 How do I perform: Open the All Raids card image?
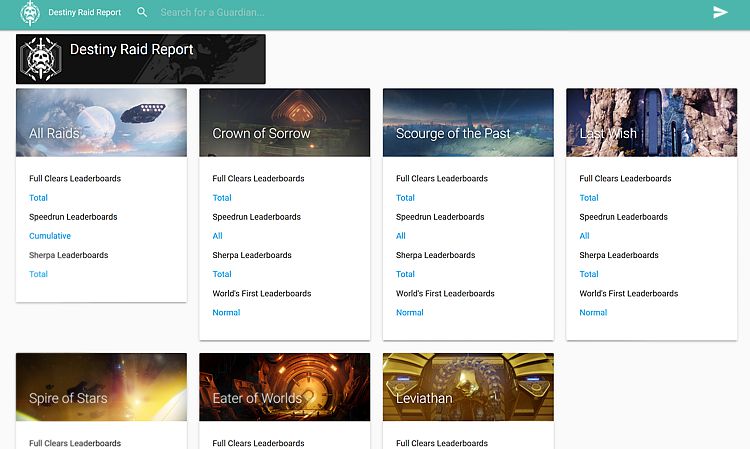[x=101, y=122]
